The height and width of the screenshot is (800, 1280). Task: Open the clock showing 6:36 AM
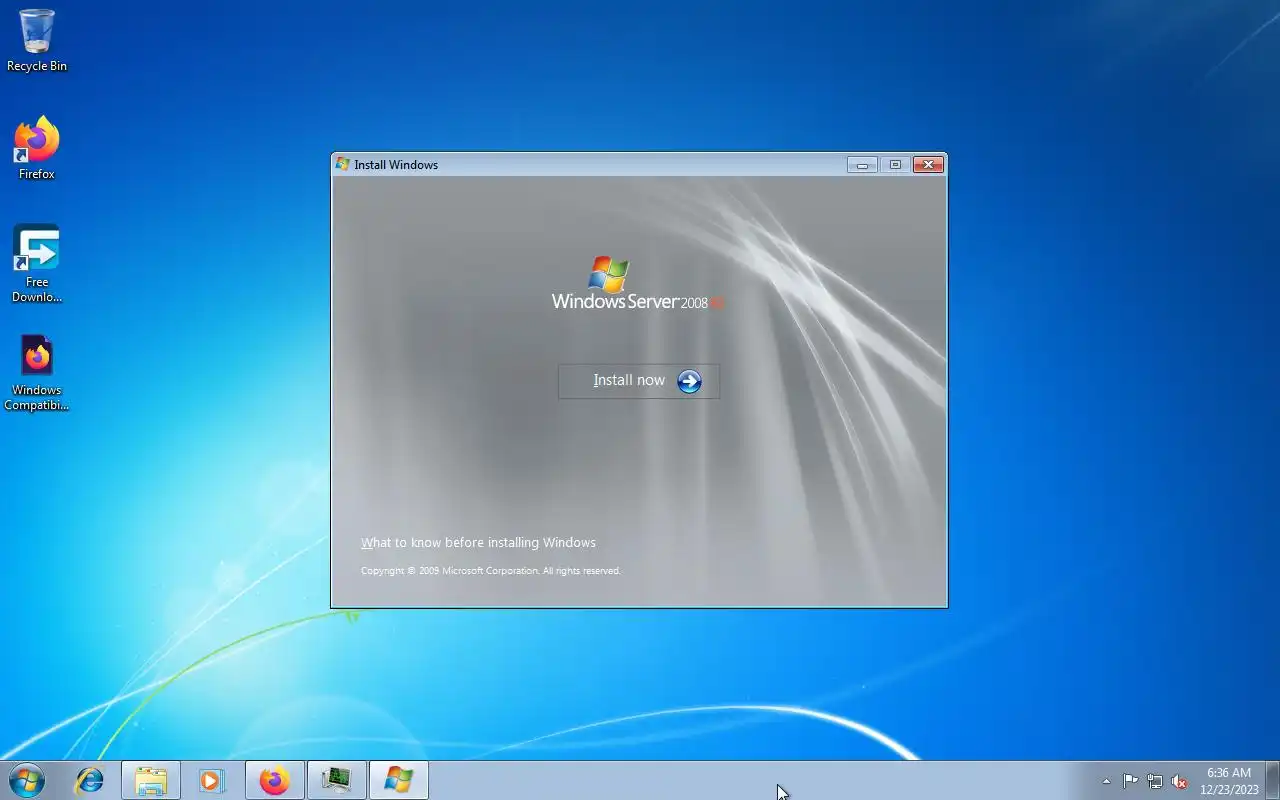coord(1229,781)
